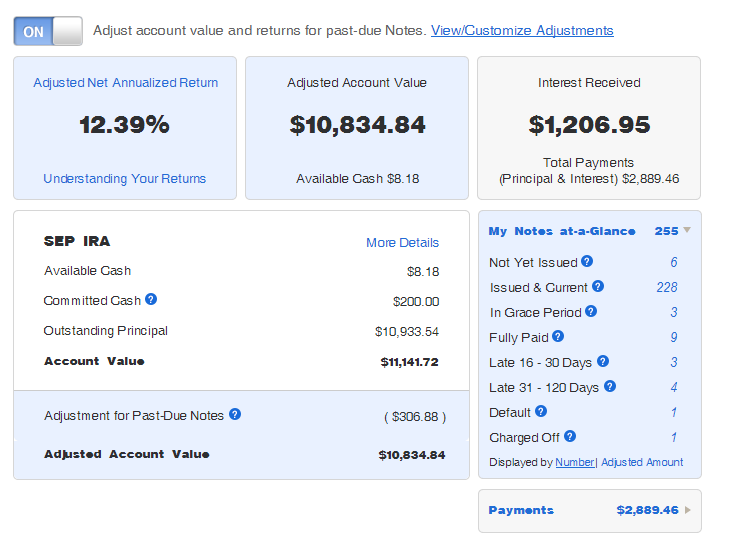Image resolution: width=744 pixels, height=538 pixels.
Task: Click help icon for Late 31 - 120 Days
Action: (x=610, y=386)
